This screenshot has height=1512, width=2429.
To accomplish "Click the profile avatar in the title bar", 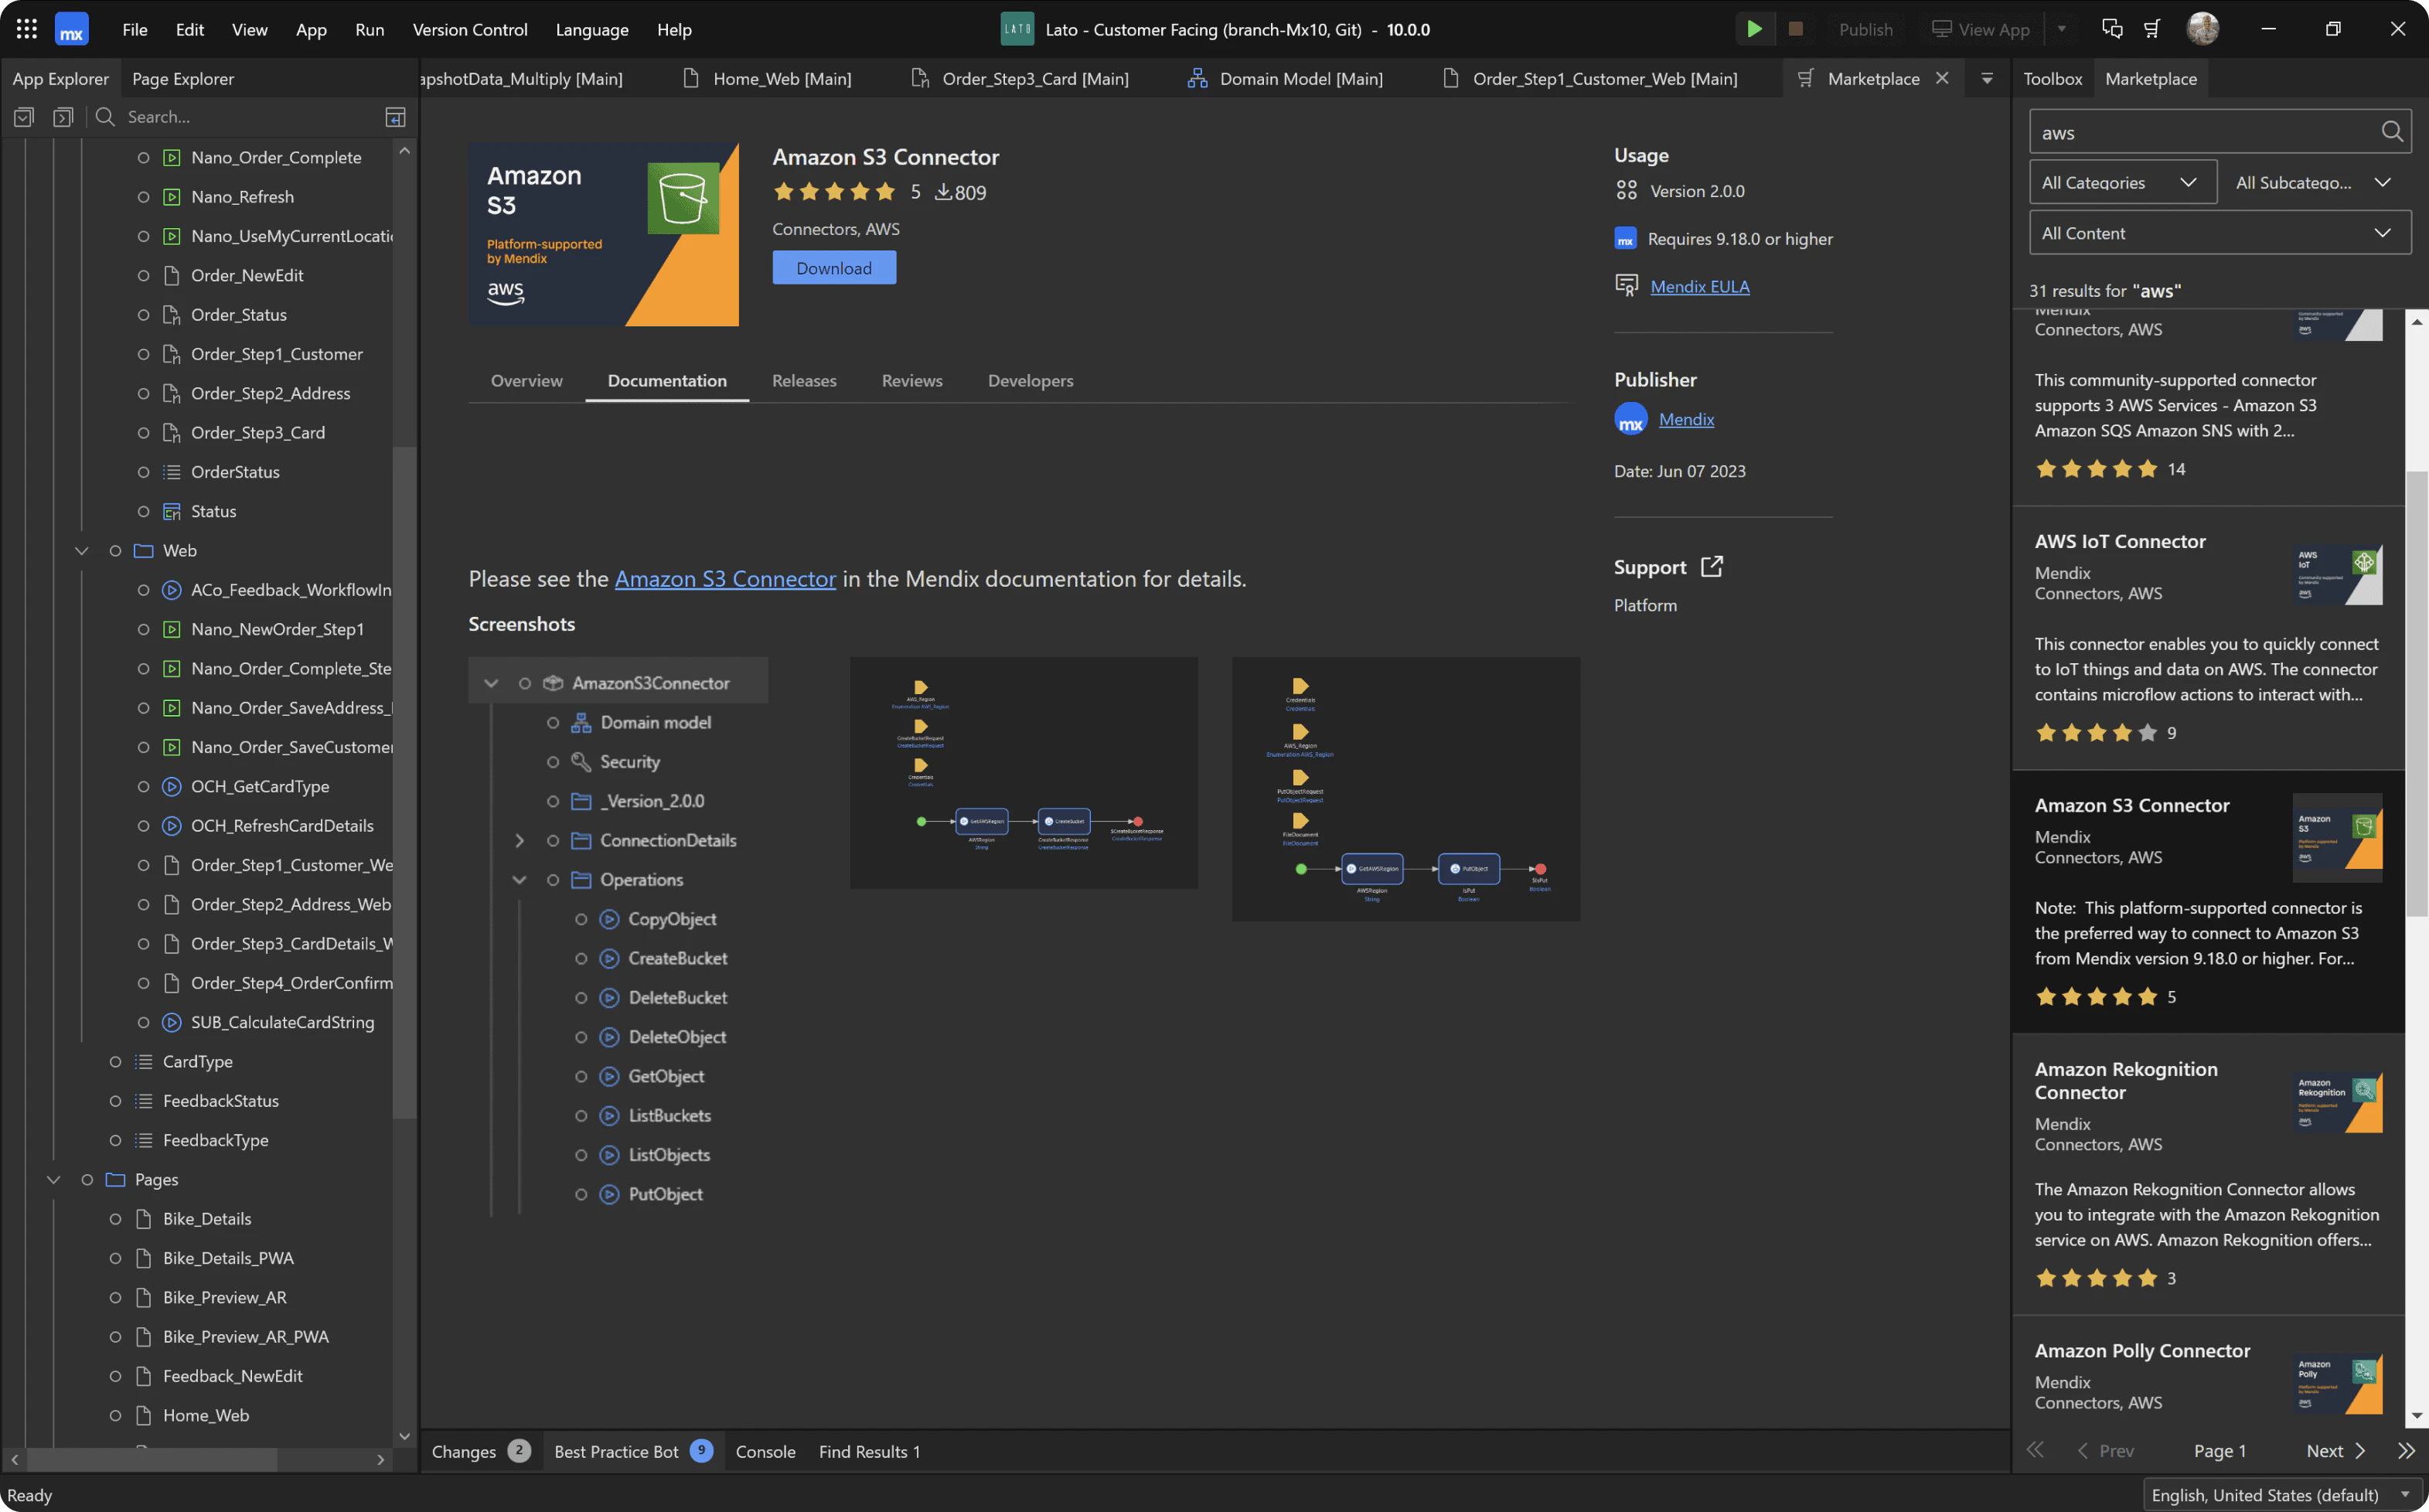I will [x=2205, y=29].
